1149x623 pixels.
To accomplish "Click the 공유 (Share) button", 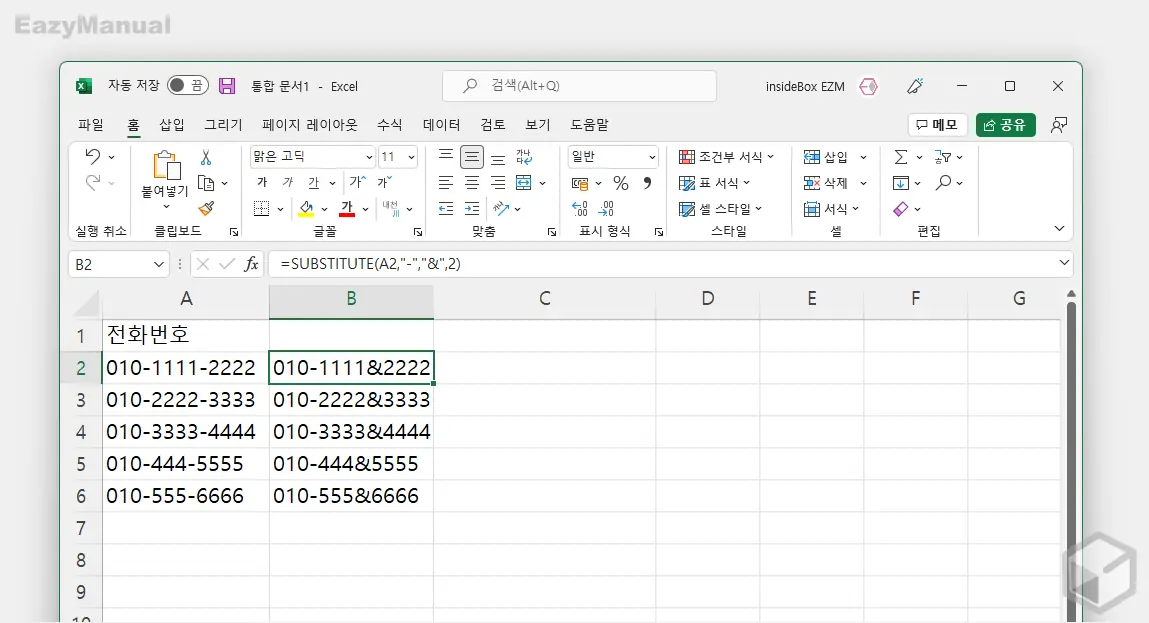I will pos(1005,124).
